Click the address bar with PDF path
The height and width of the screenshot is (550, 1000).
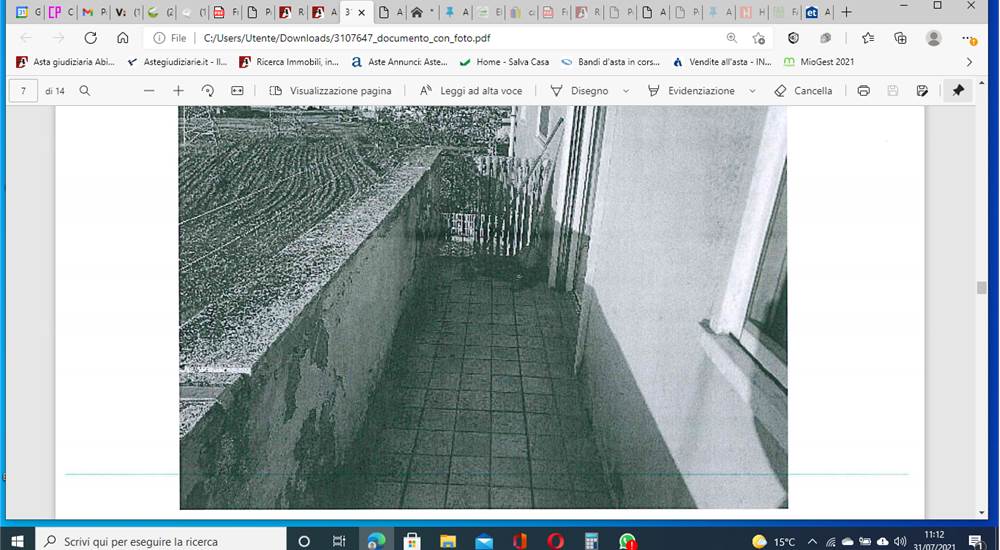[x=459, y=38]
